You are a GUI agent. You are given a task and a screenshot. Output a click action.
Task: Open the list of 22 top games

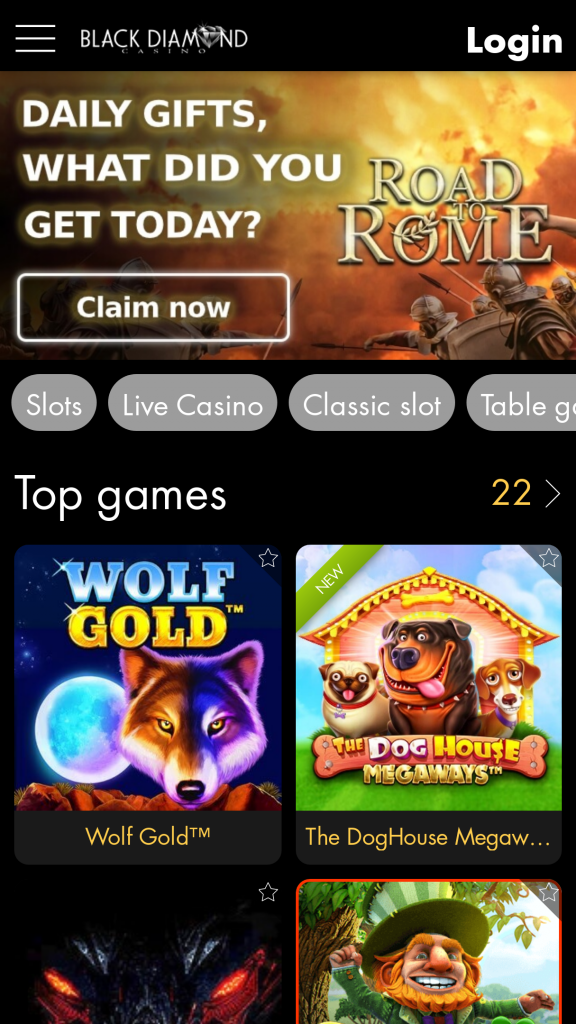[x=511, y=494]
